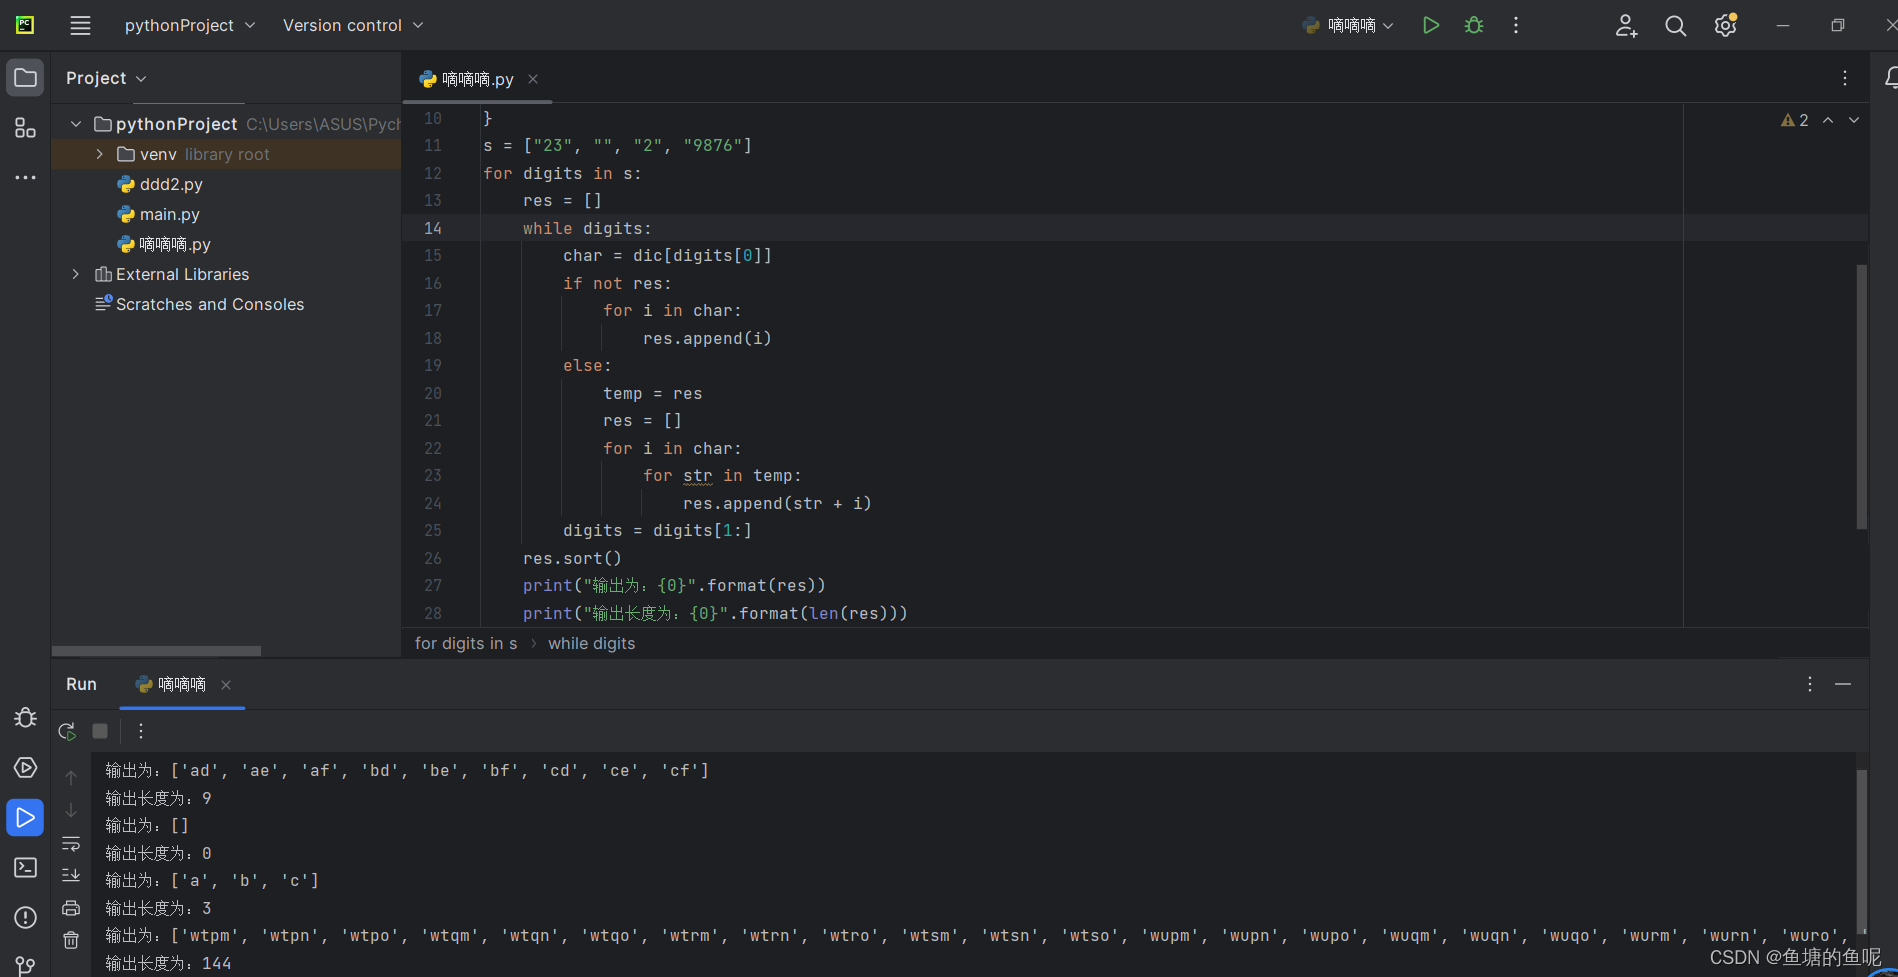
Task: Open the Services tool window icon
Action: click(x=25, y=768)
